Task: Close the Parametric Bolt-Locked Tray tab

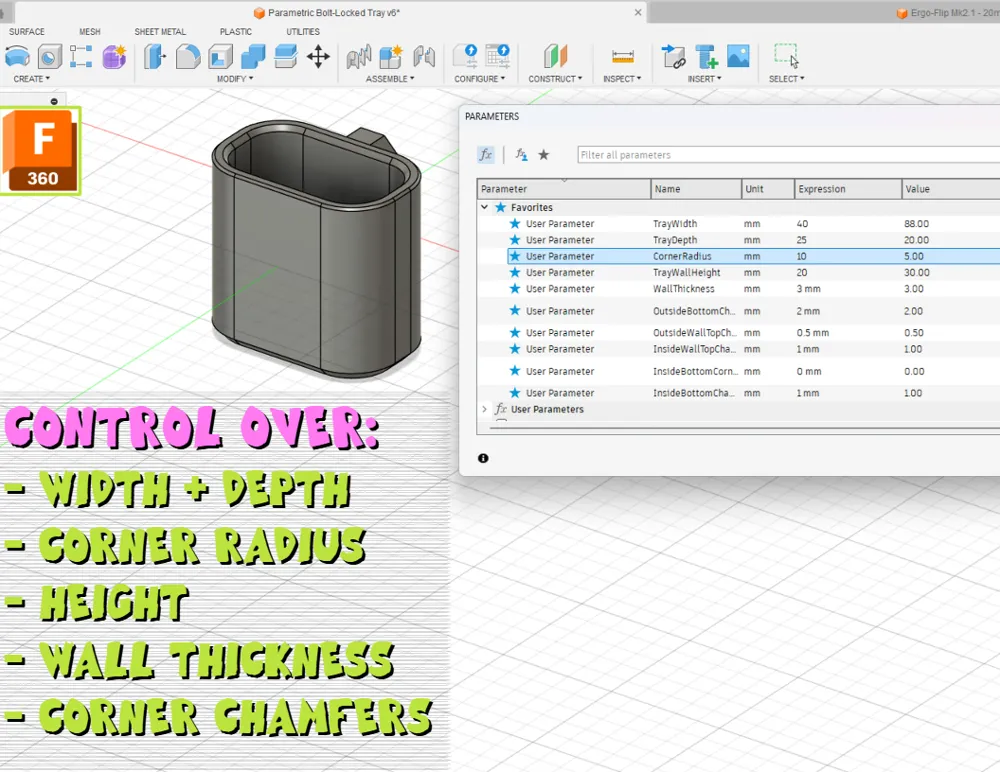Action: 638,12
